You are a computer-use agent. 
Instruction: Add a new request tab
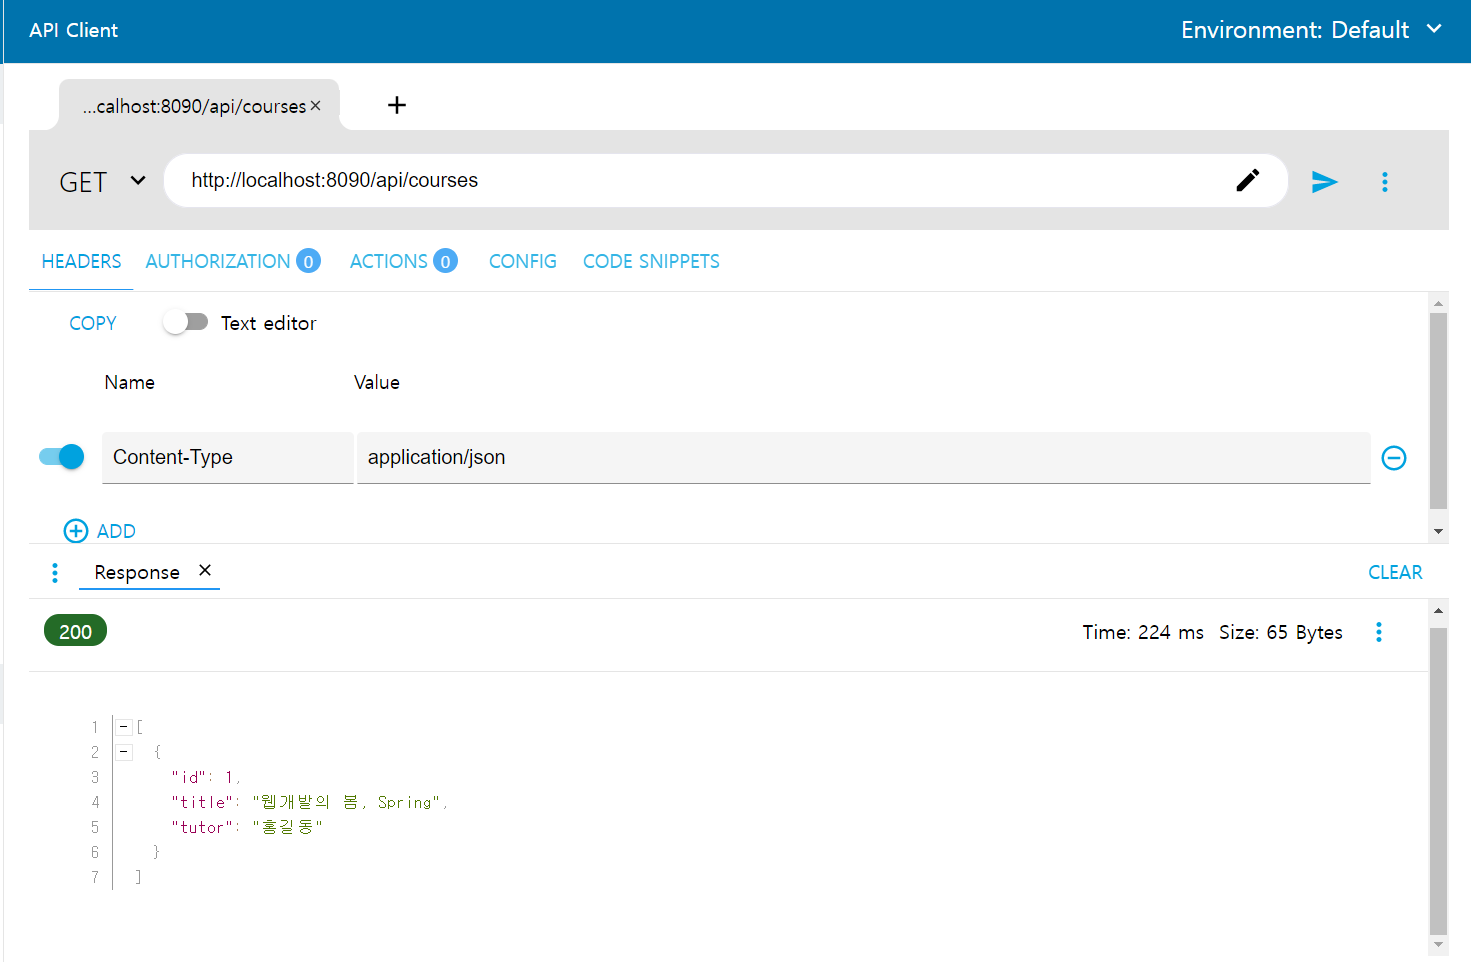coord(397,105)
